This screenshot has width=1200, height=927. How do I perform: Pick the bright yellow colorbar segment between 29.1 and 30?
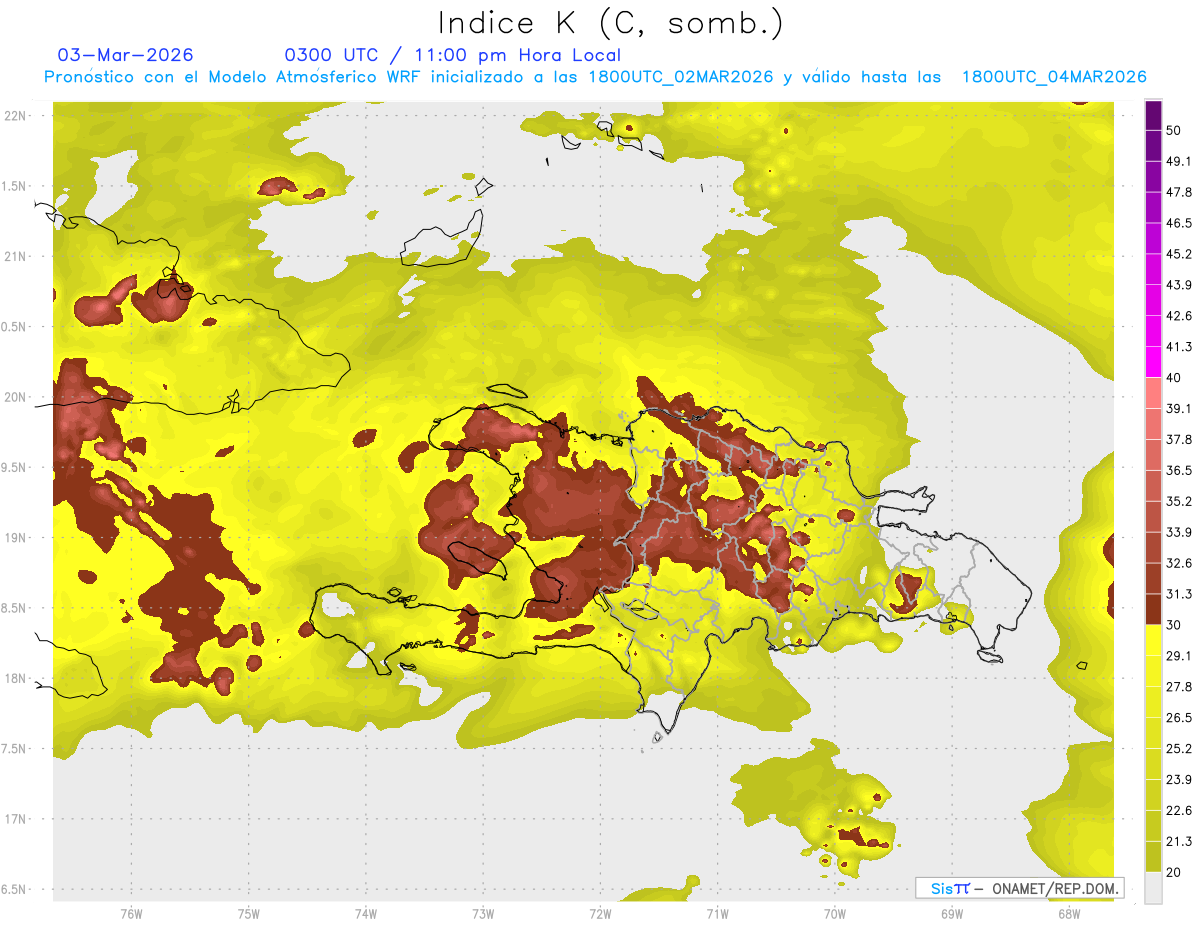click(1153, 640)
